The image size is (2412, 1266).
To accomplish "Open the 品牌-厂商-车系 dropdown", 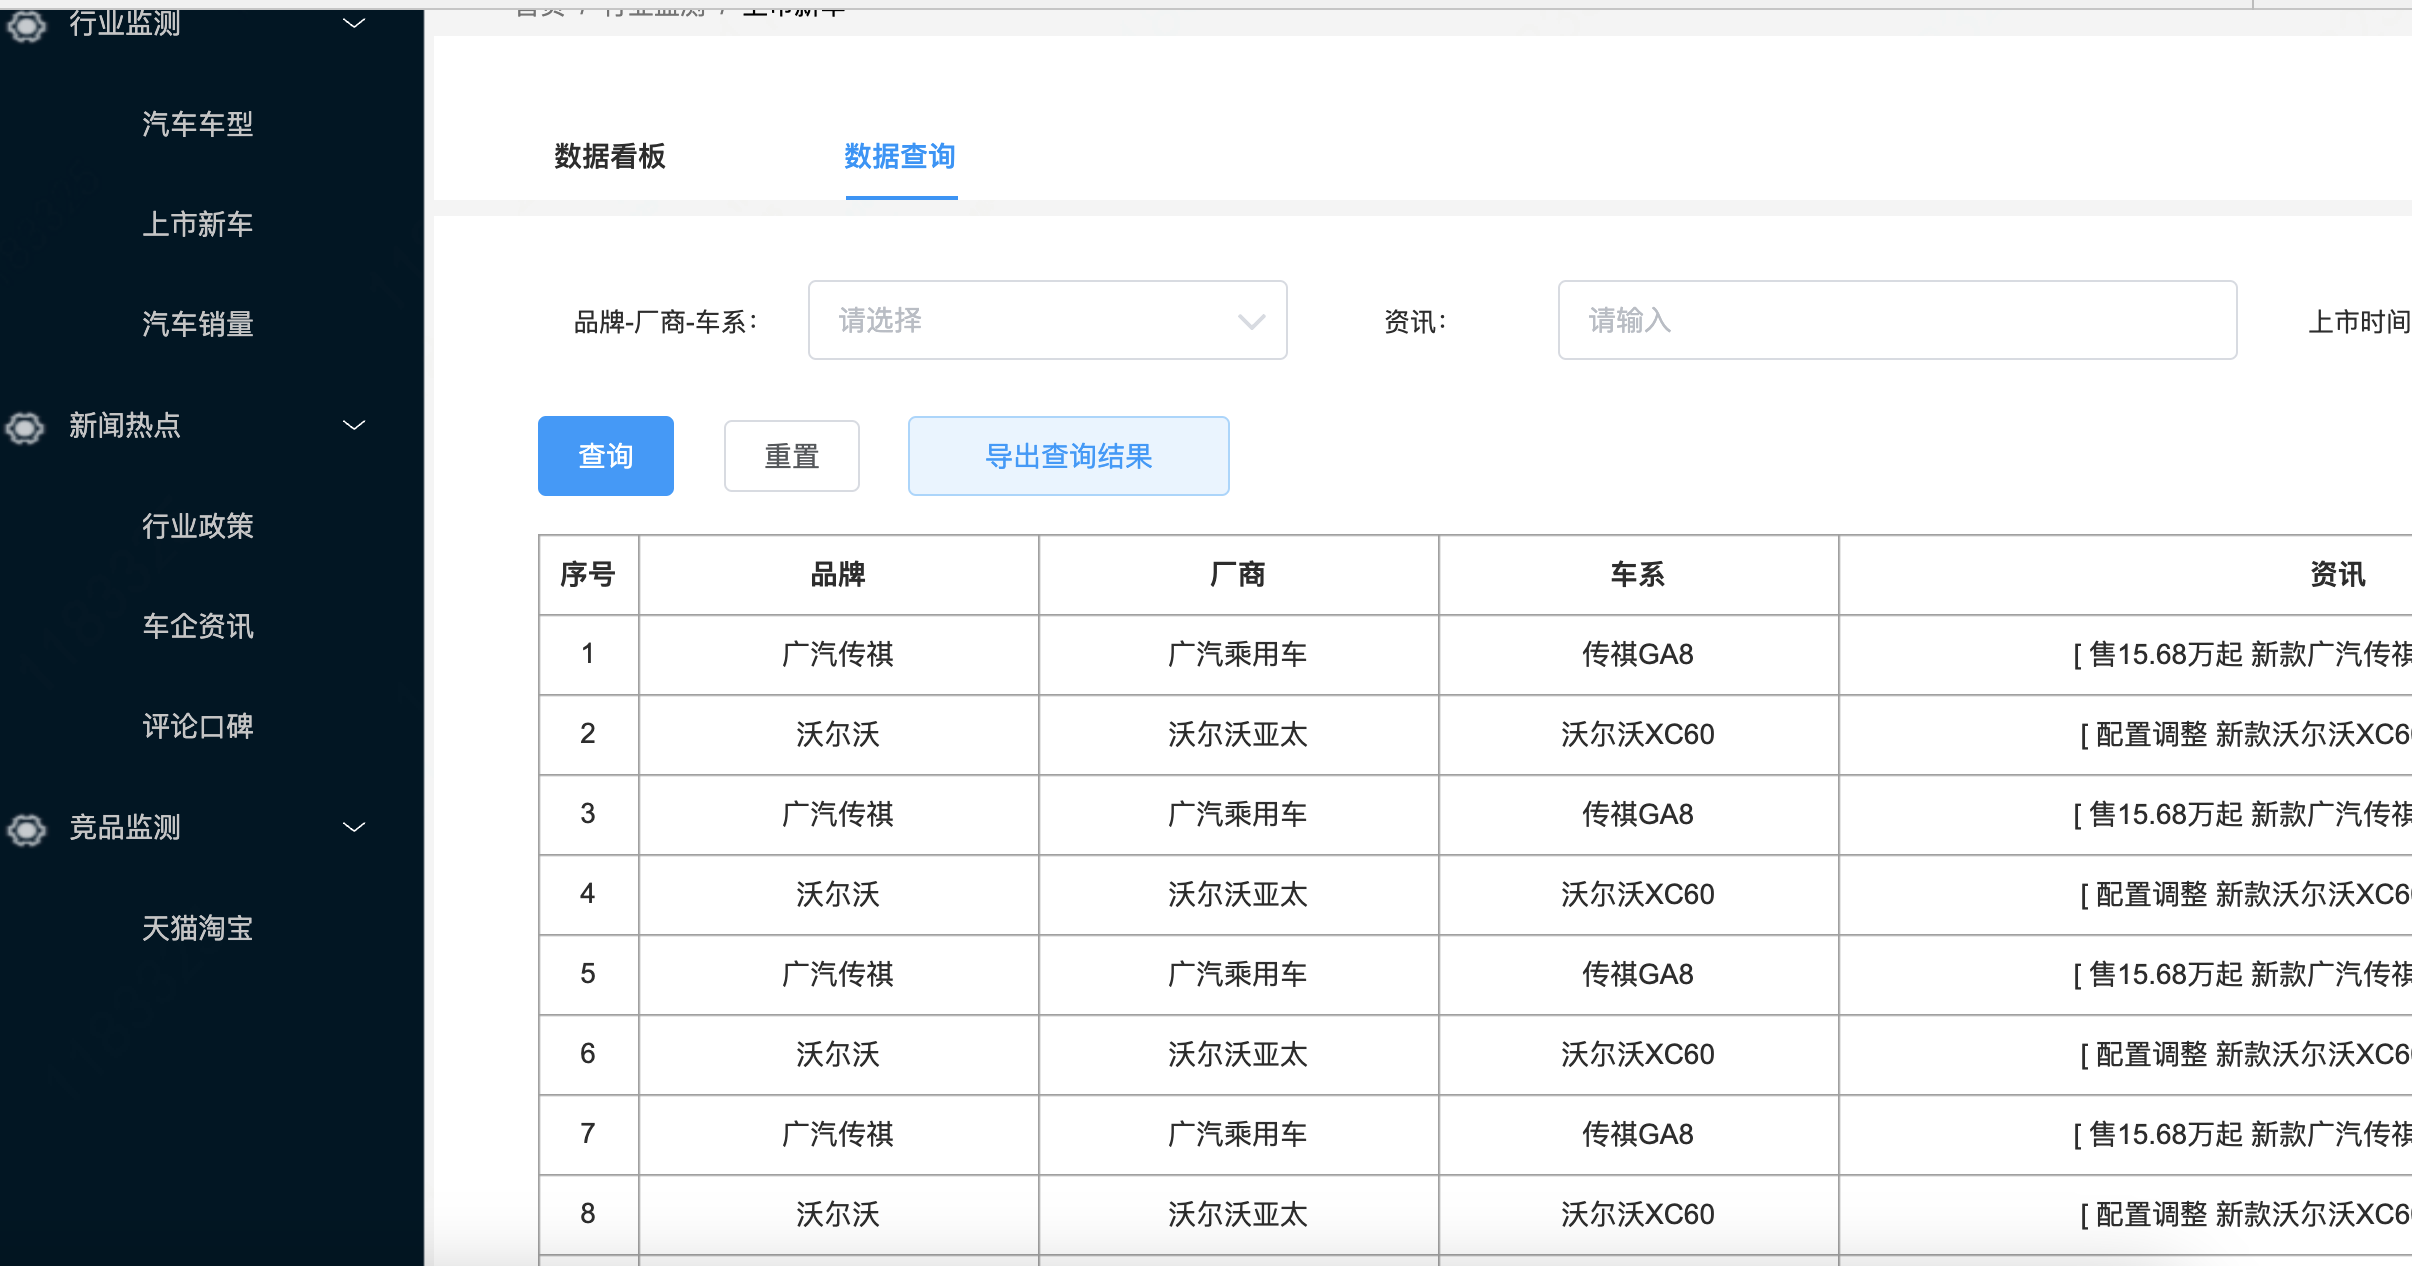I will pos(1047,320).
